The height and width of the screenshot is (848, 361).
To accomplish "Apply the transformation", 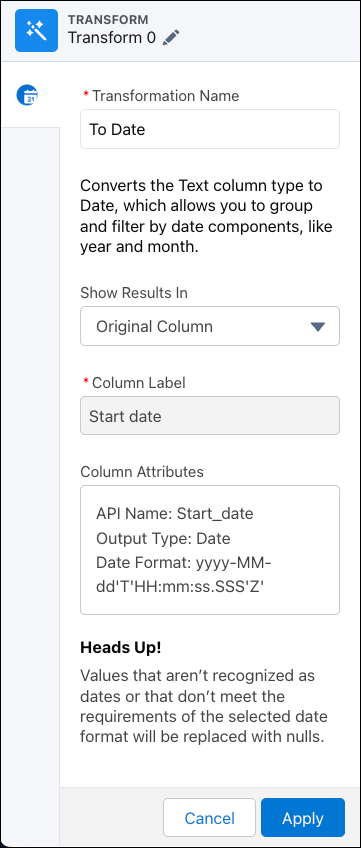I will click(303, 818).
